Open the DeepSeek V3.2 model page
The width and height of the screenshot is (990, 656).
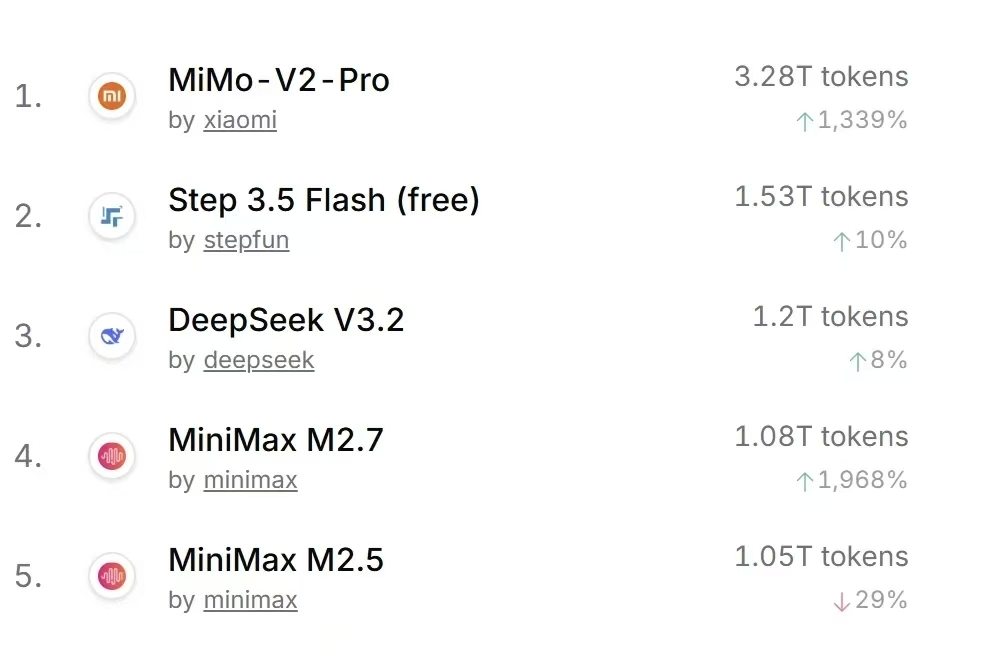point(286,320)
